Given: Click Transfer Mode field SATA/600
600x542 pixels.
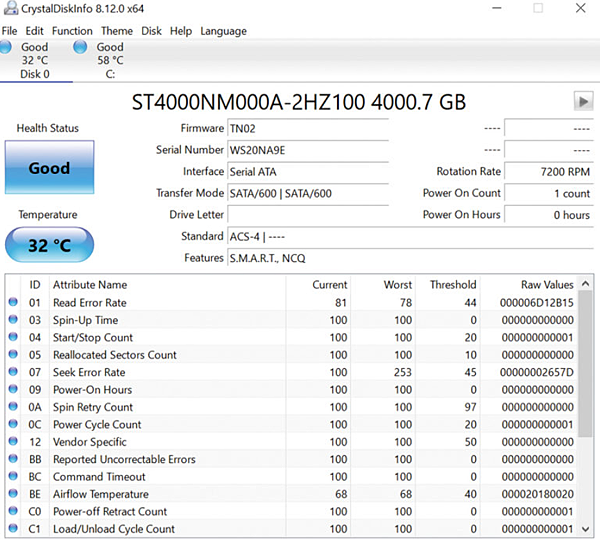Looking at the screenshot, I should 308,193.
